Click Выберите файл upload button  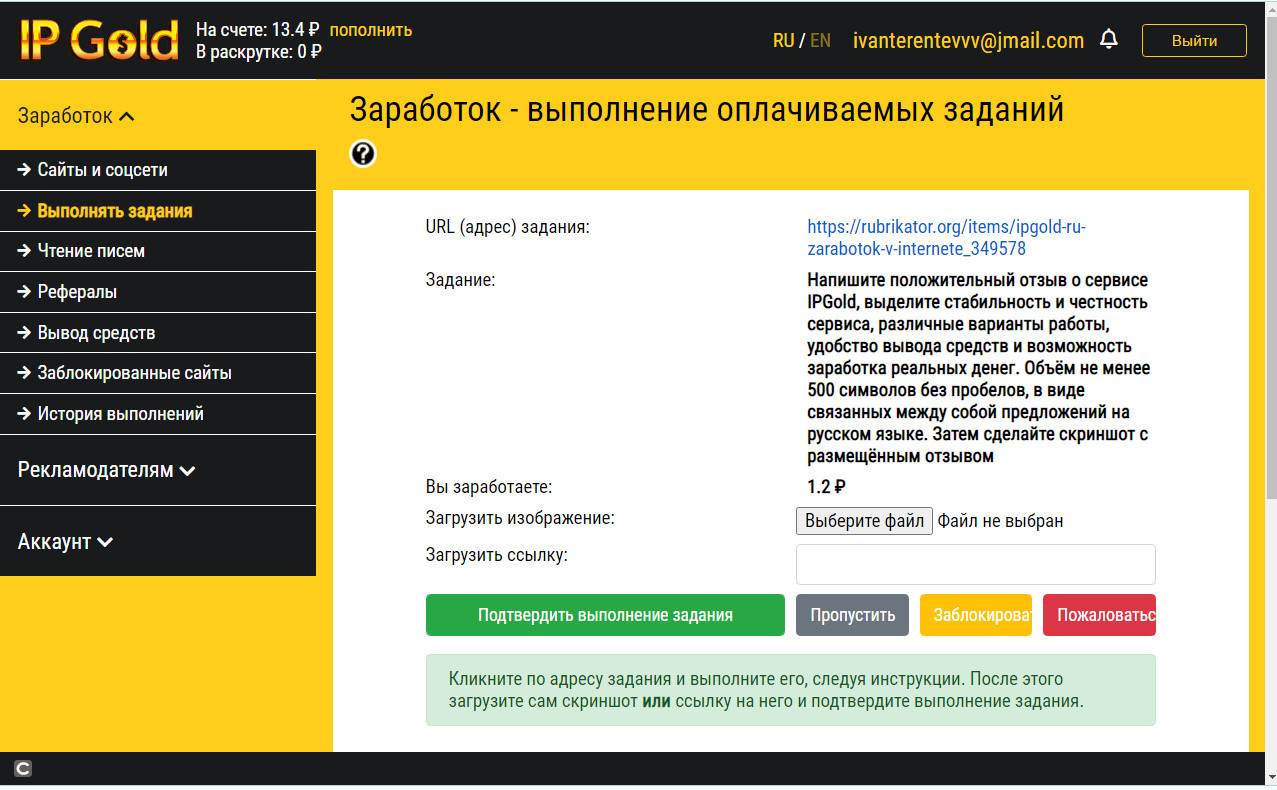click(x=864, y=521)
